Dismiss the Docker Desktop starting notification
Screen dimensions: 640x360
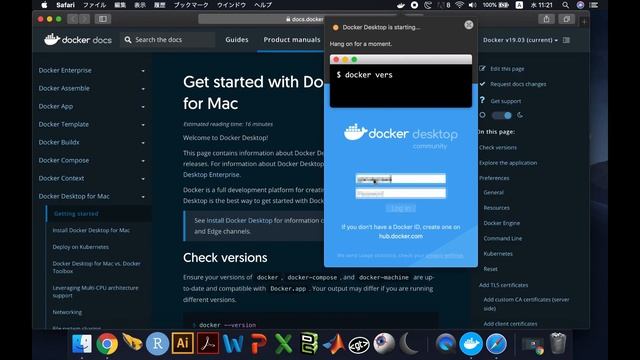[x=469, y=25]
